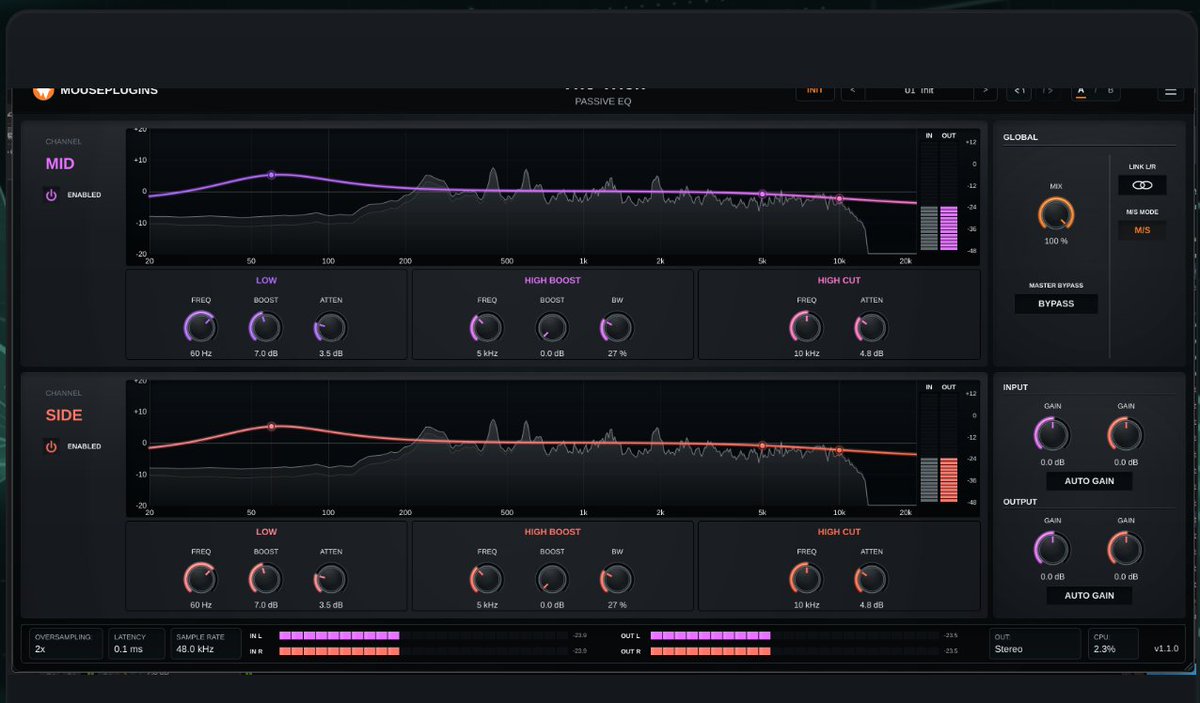Select the A comparison slot

pos(1081,91)
